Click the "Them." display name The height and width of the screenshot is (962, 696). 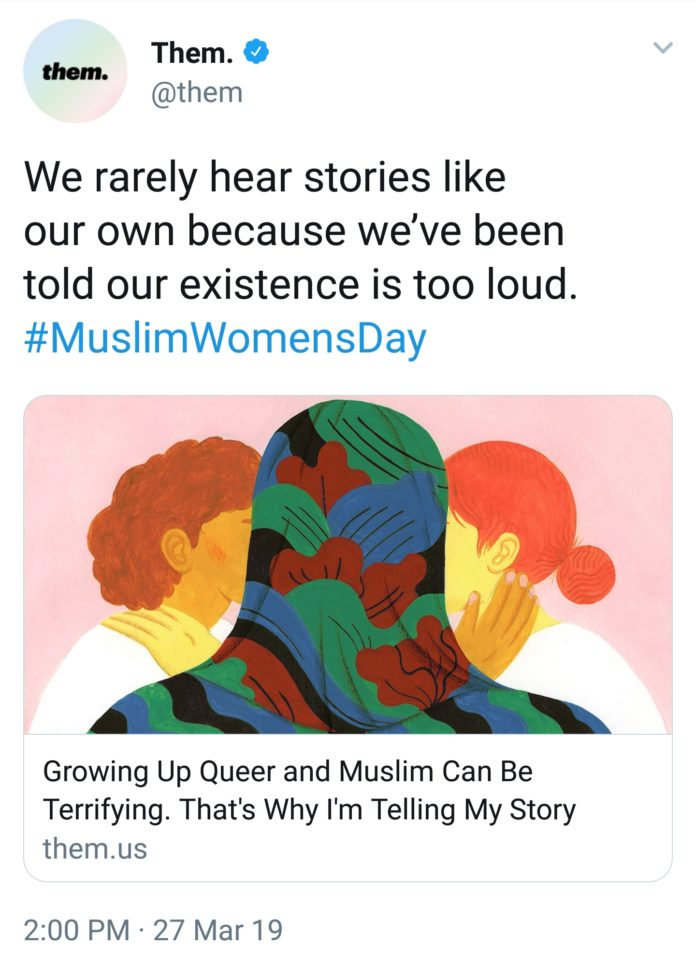tap(192, 53)
